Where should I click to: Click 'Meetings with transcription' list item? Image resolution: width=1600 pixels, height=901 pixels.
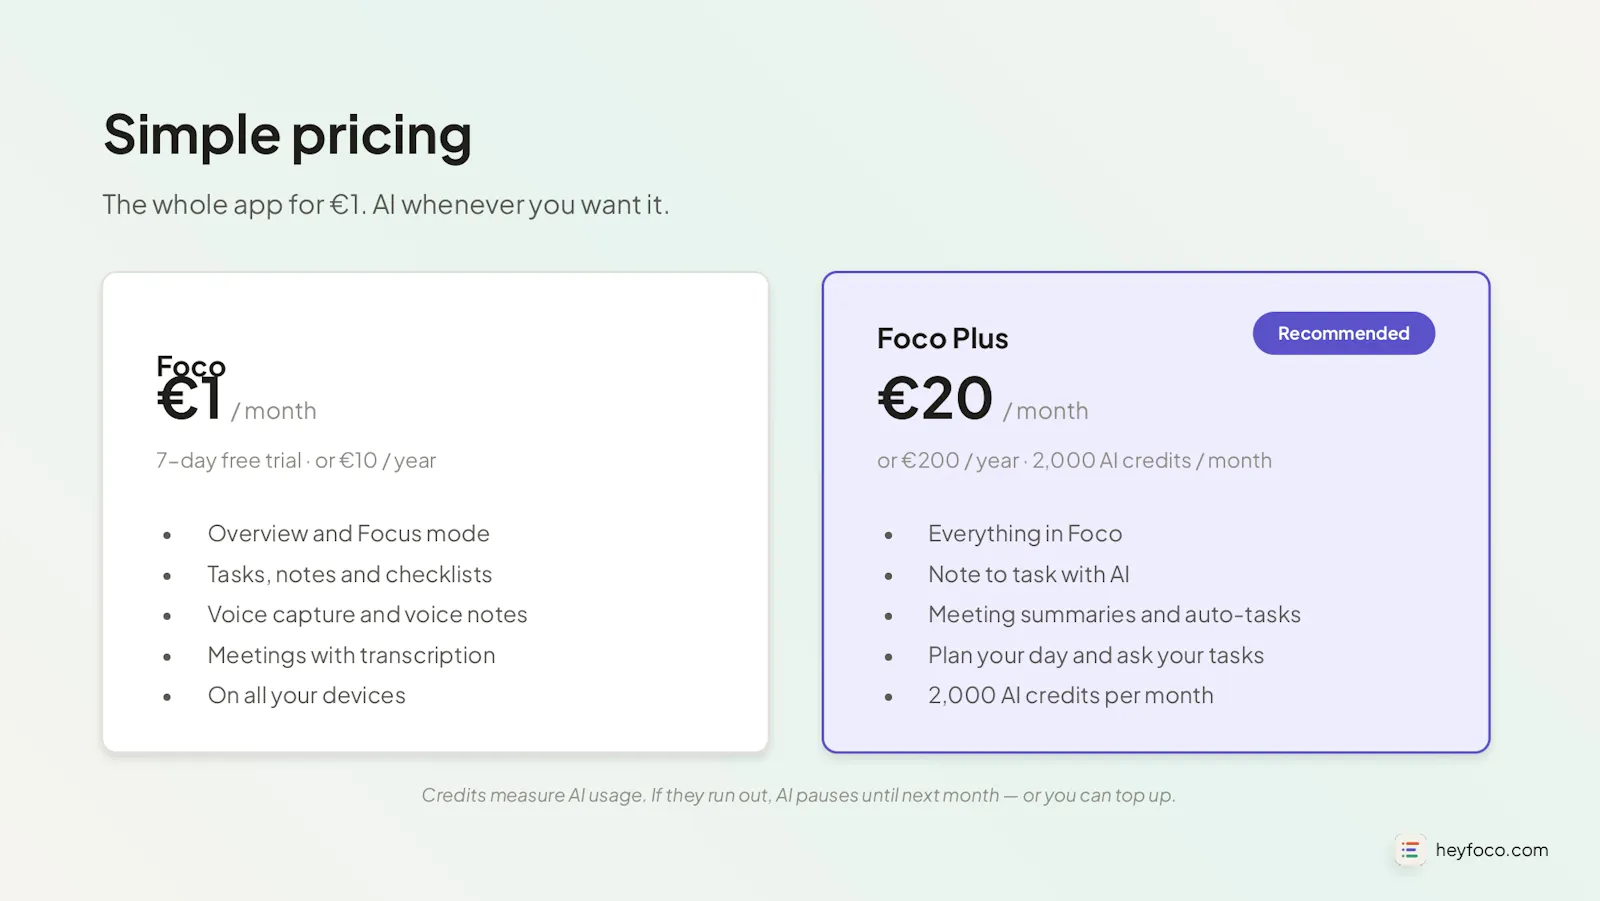[351, 655]
